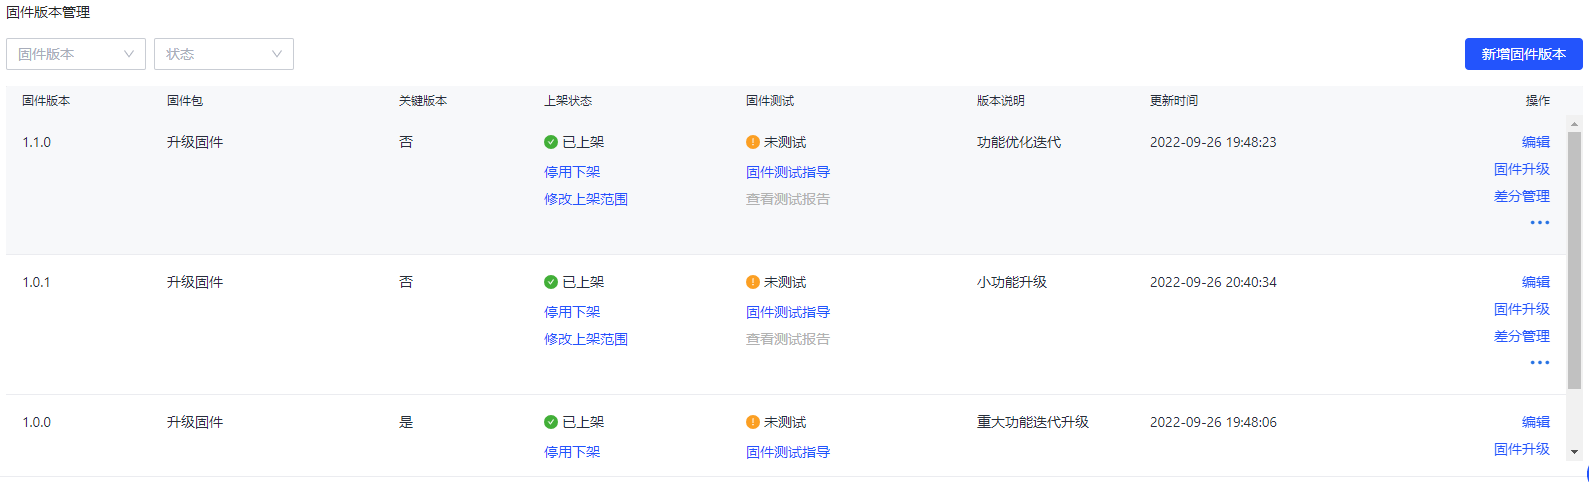Click 固件升级 for version 1.0.1

pyautogui.click(x=1522, y=309)
